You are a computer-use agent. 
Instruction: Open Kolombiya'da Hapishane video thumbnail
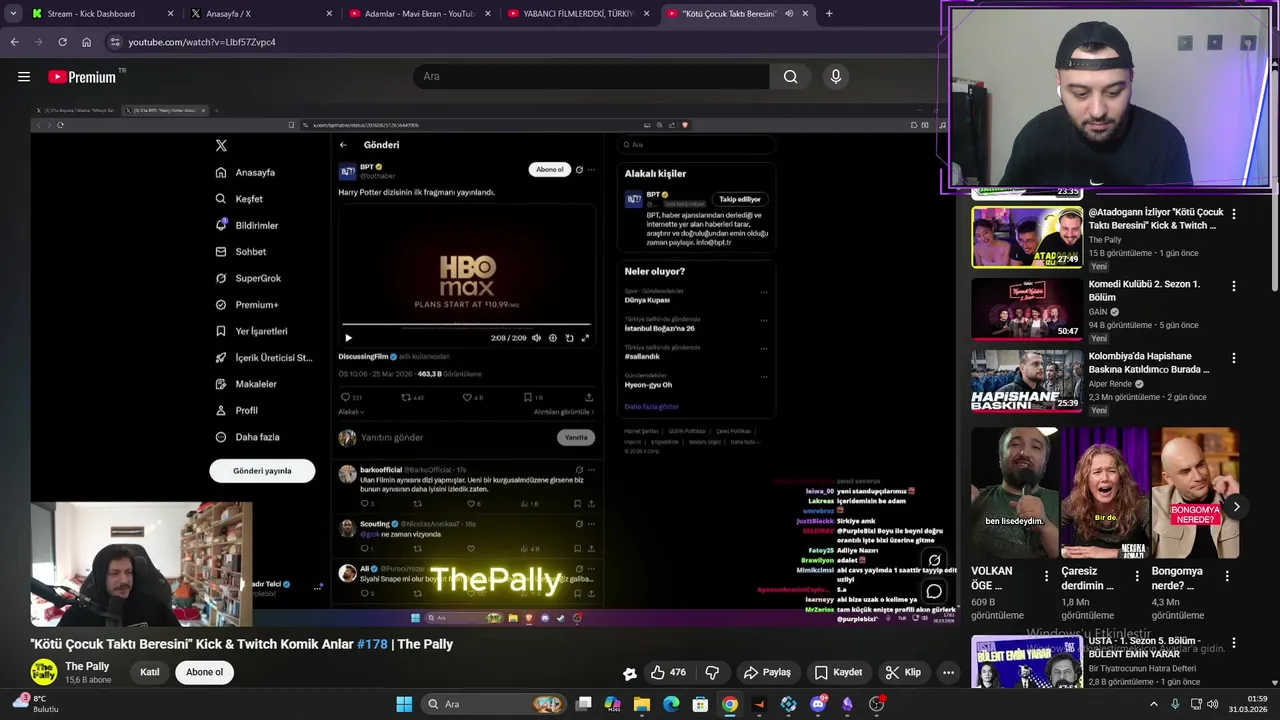pyautogui.click(x=1027, y=380)
